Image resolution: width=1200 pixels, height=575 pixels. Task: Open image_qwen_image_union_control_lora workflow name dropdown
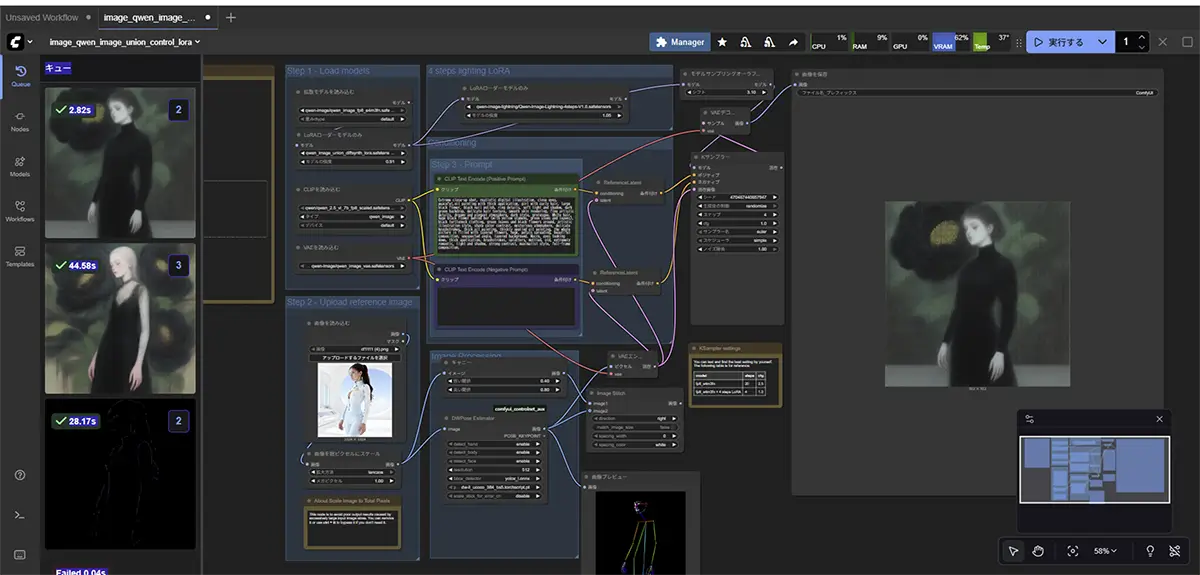(125, 42)
